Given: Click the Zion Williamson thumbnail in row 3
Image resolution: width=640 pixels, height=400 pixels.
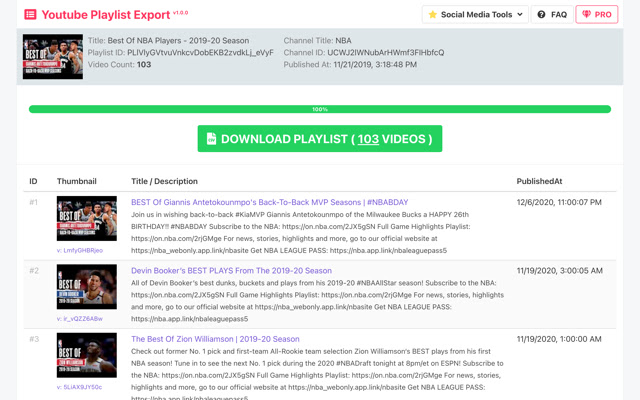Looking at the screenshot, I should [x=87, y=355].
